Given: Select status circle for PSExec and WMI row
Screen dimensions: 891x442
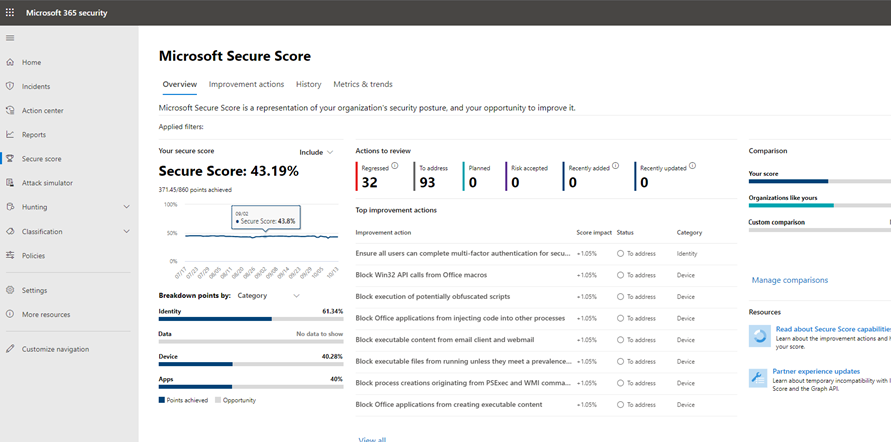Looking at the screenshot, I should pos(621,383).
